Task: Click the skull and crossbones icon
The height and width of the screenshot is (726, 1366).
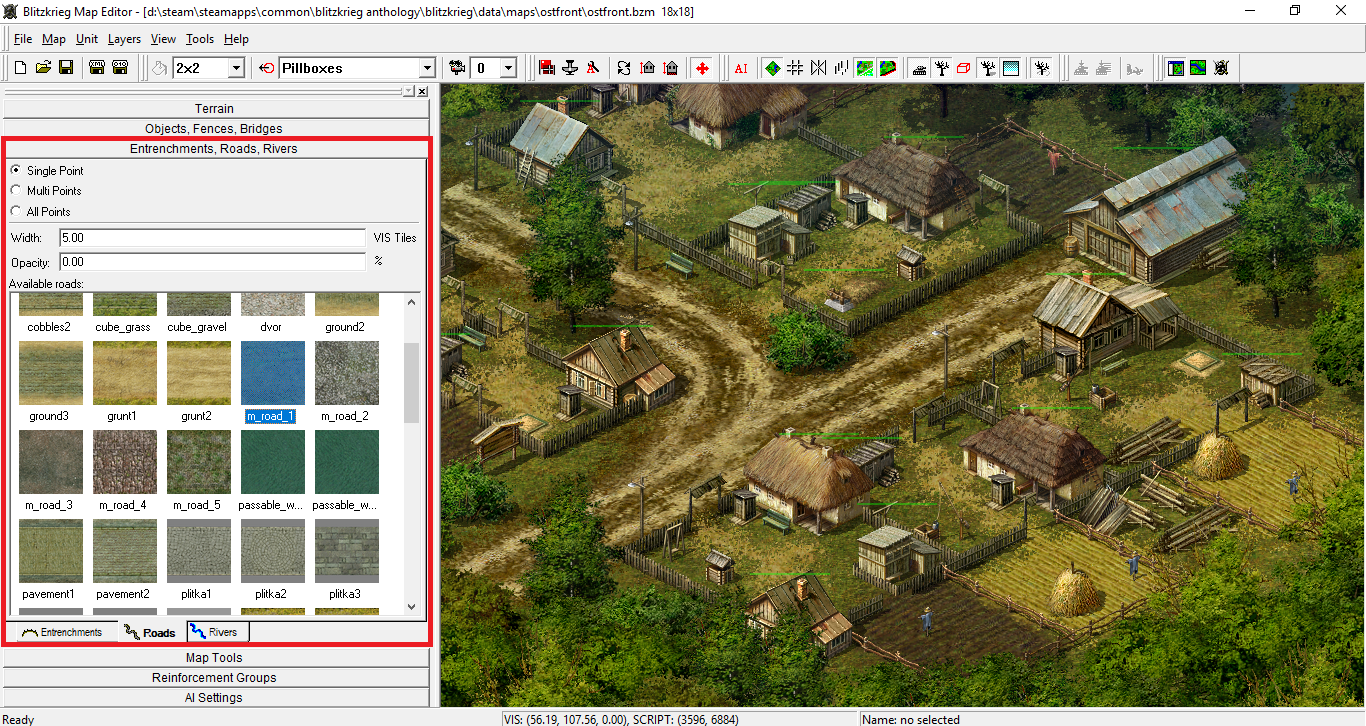Action: coord(1222,68)
